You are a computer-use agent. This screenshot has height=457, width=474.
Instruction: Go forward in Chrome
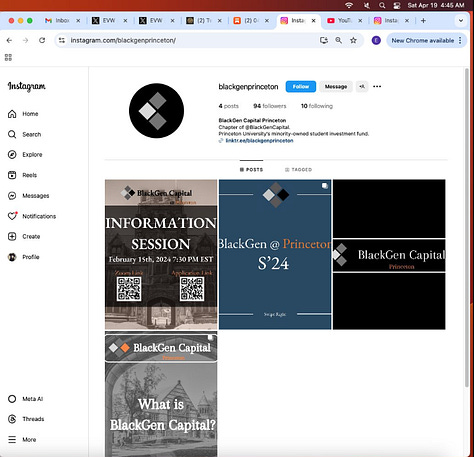coord(25,40)
